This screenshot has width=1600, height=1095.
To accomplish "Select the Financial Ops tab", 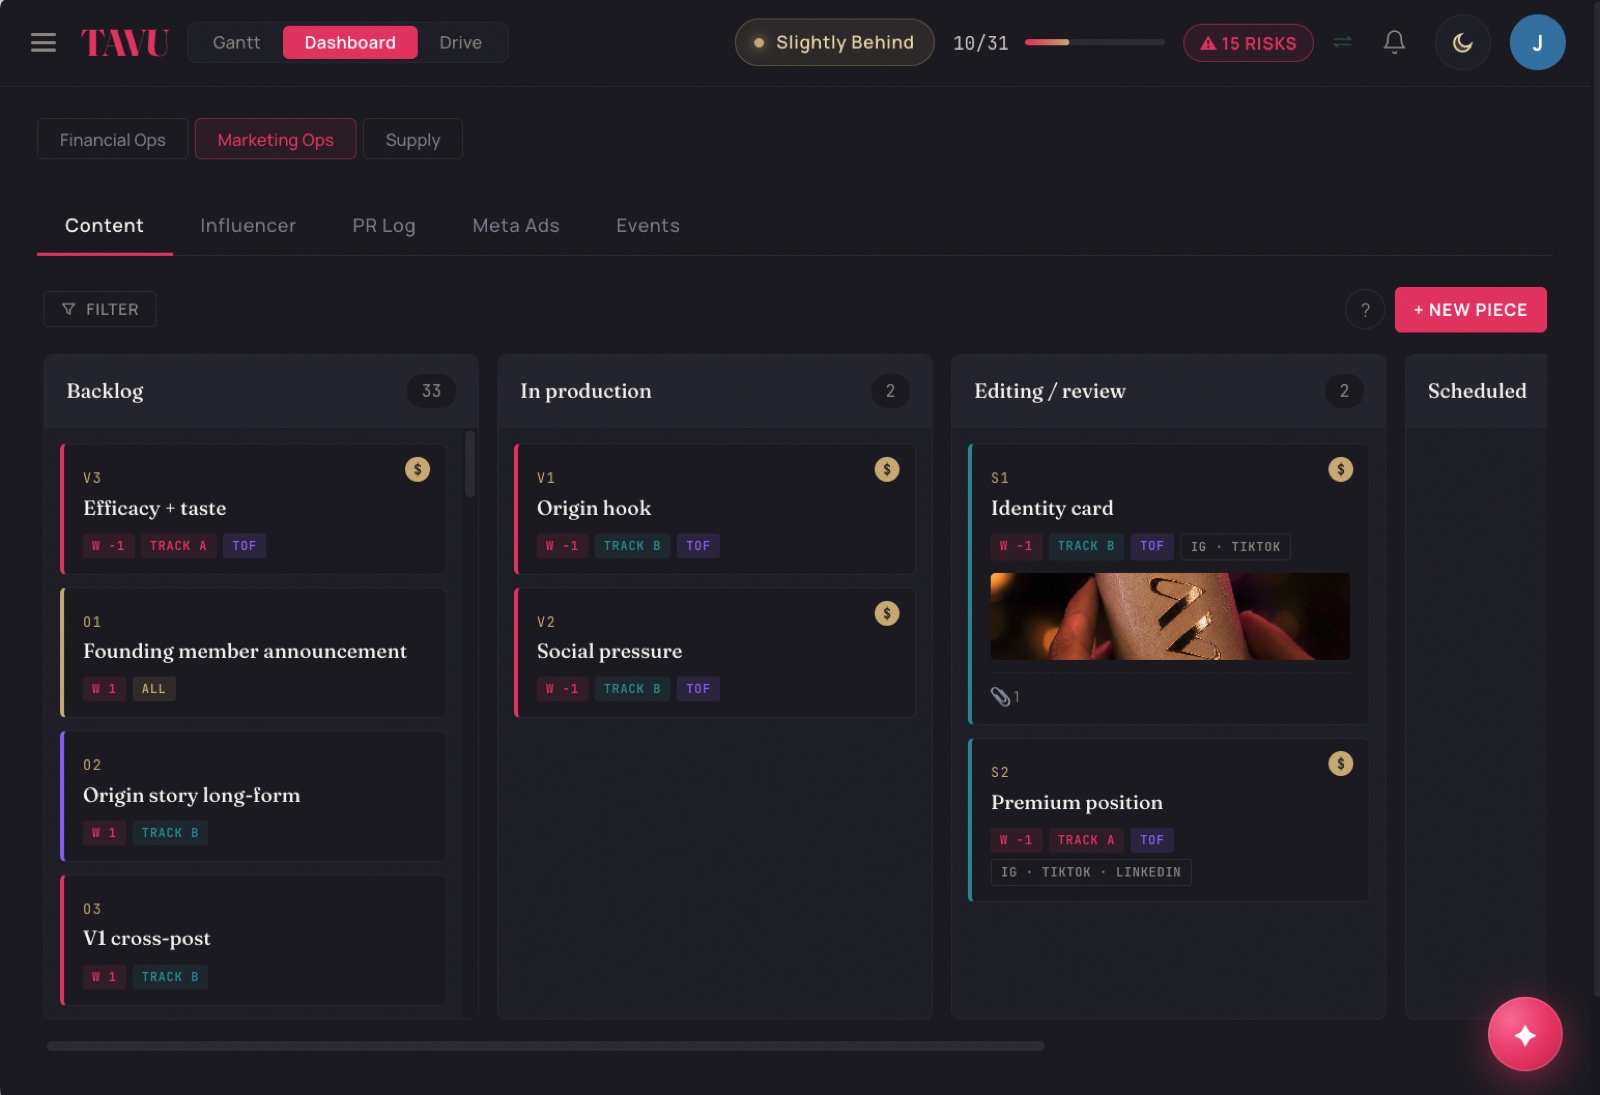I will pos(113,139).
